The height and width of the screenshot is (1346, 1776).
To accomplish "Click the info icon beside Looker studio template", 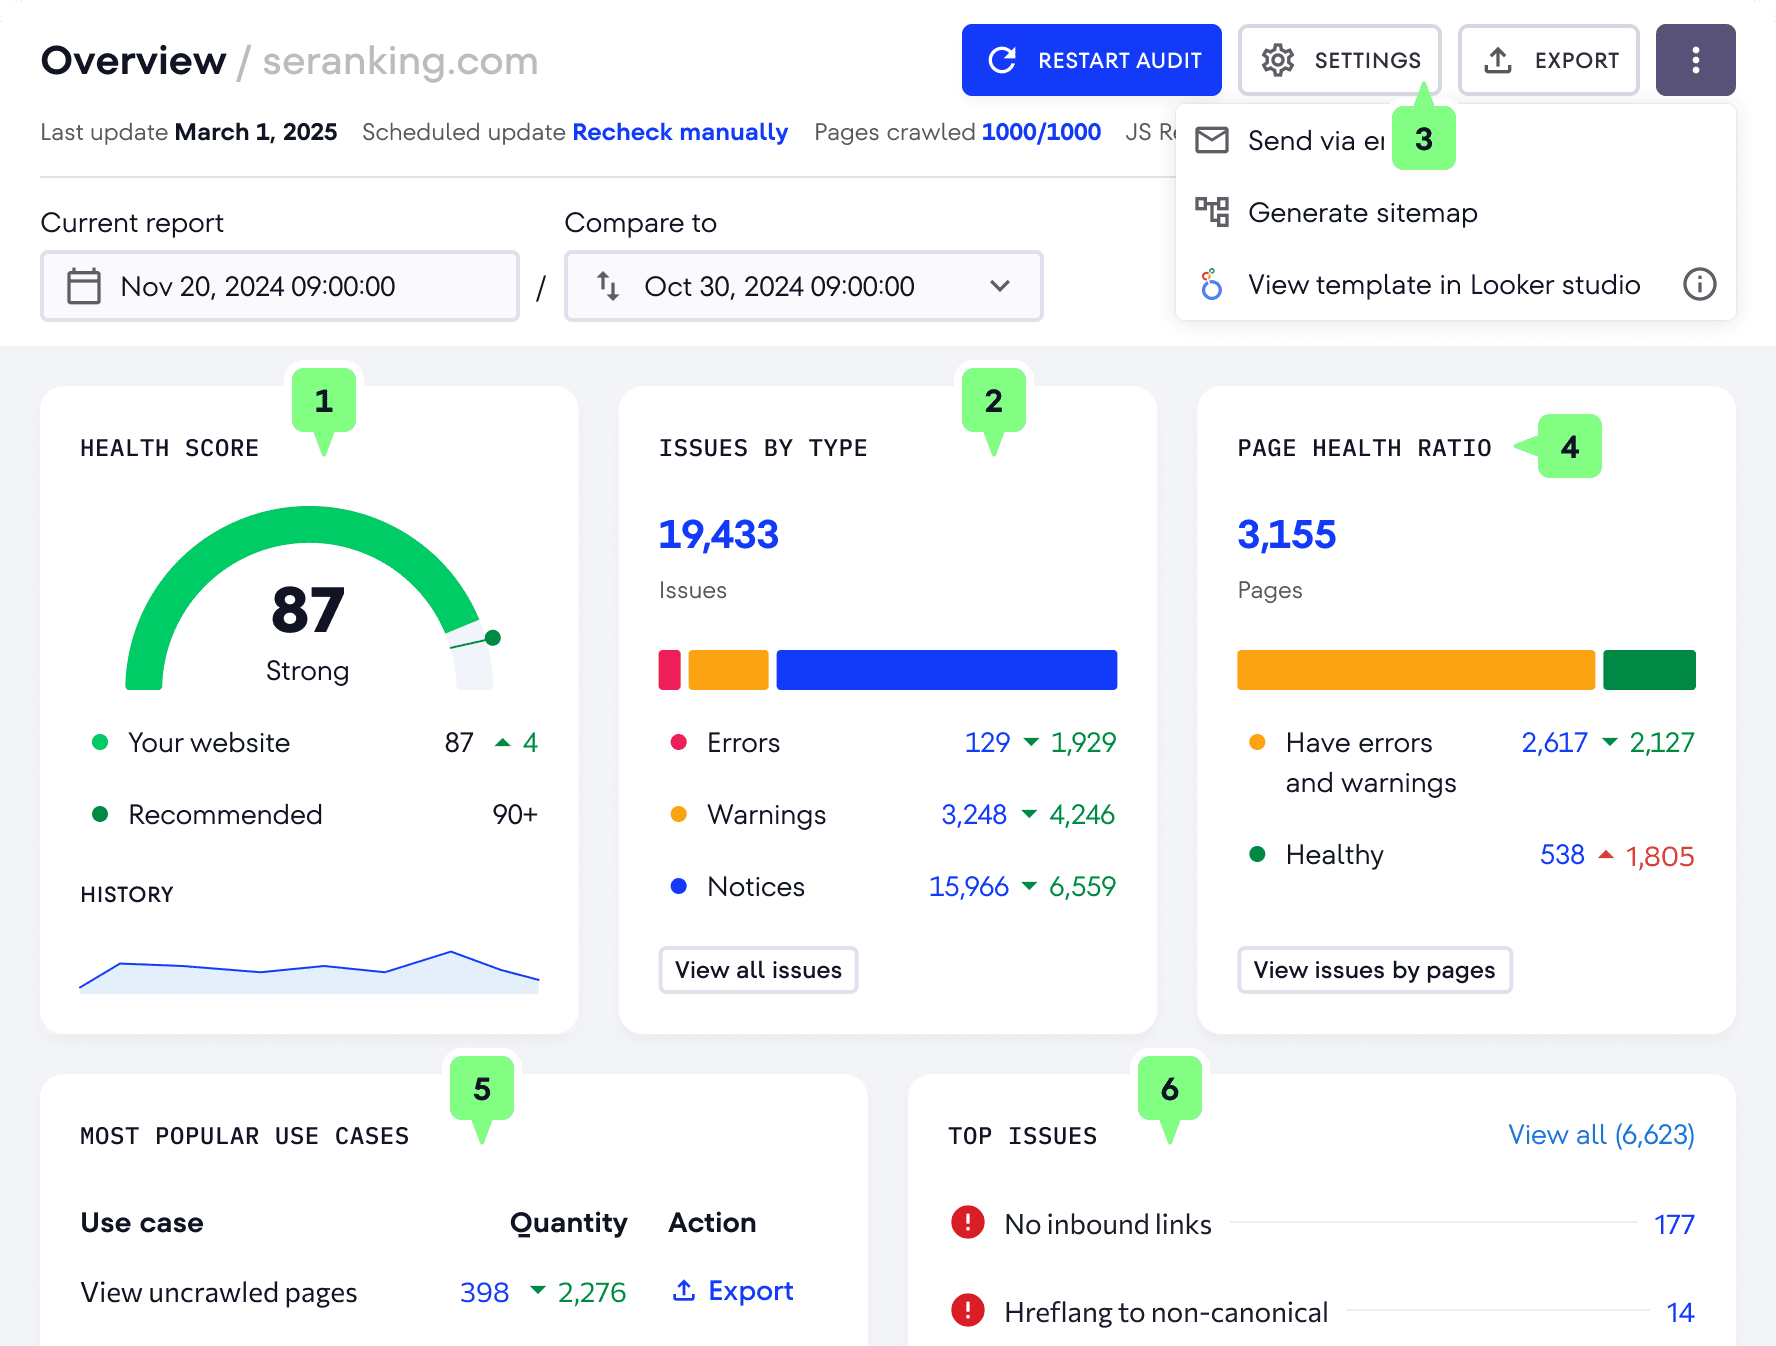I will (1699, 285).
